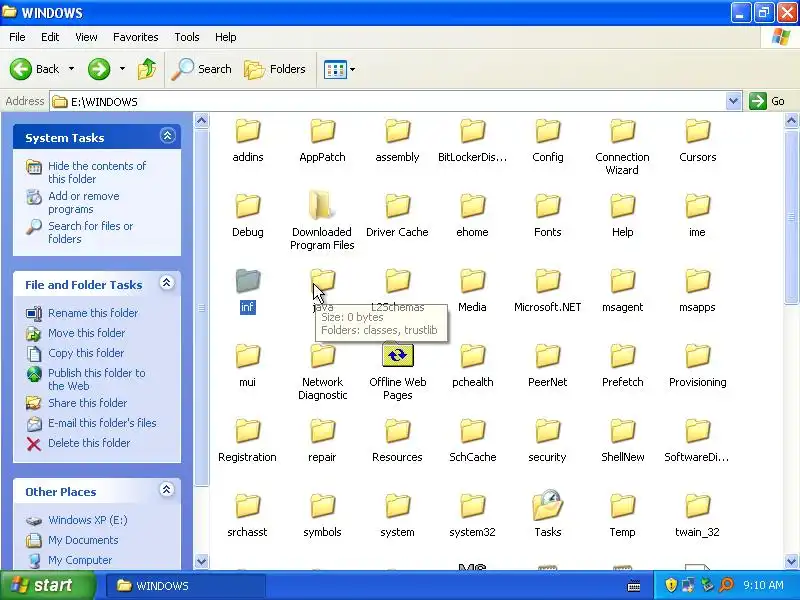Click Share this folder
The height and width of the screenshot is (600, 800).
coord(87,403)
